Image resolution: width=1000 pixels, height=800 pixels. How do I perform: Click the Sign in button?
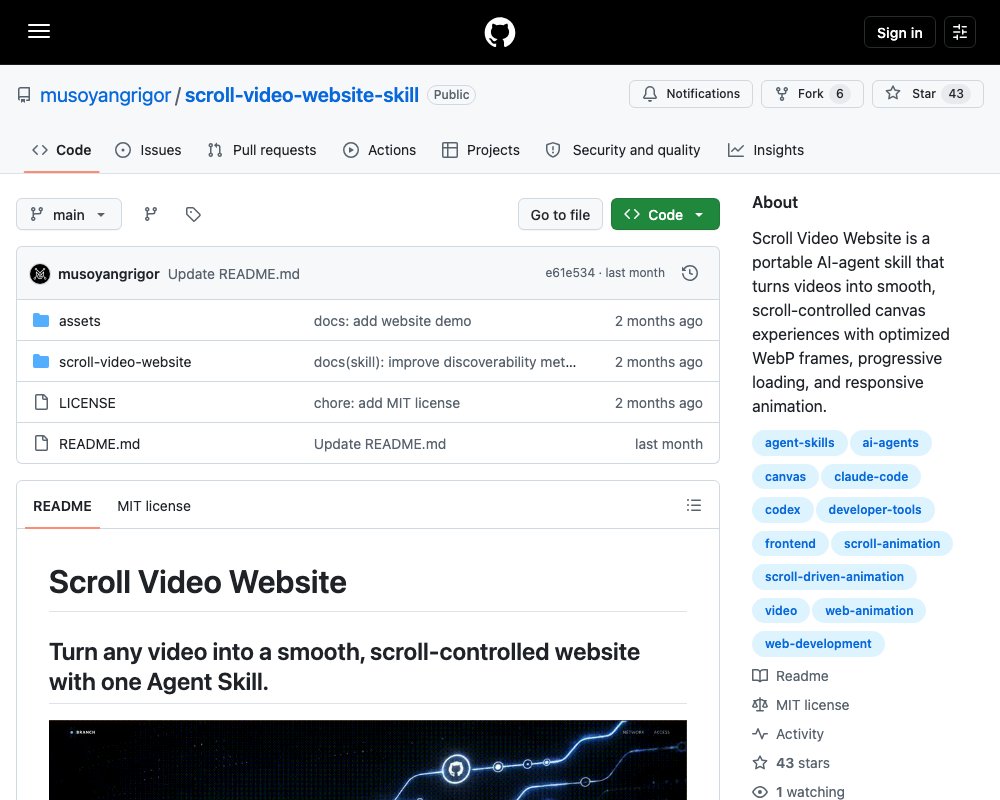pyautogui.click(x=899, y=32)
